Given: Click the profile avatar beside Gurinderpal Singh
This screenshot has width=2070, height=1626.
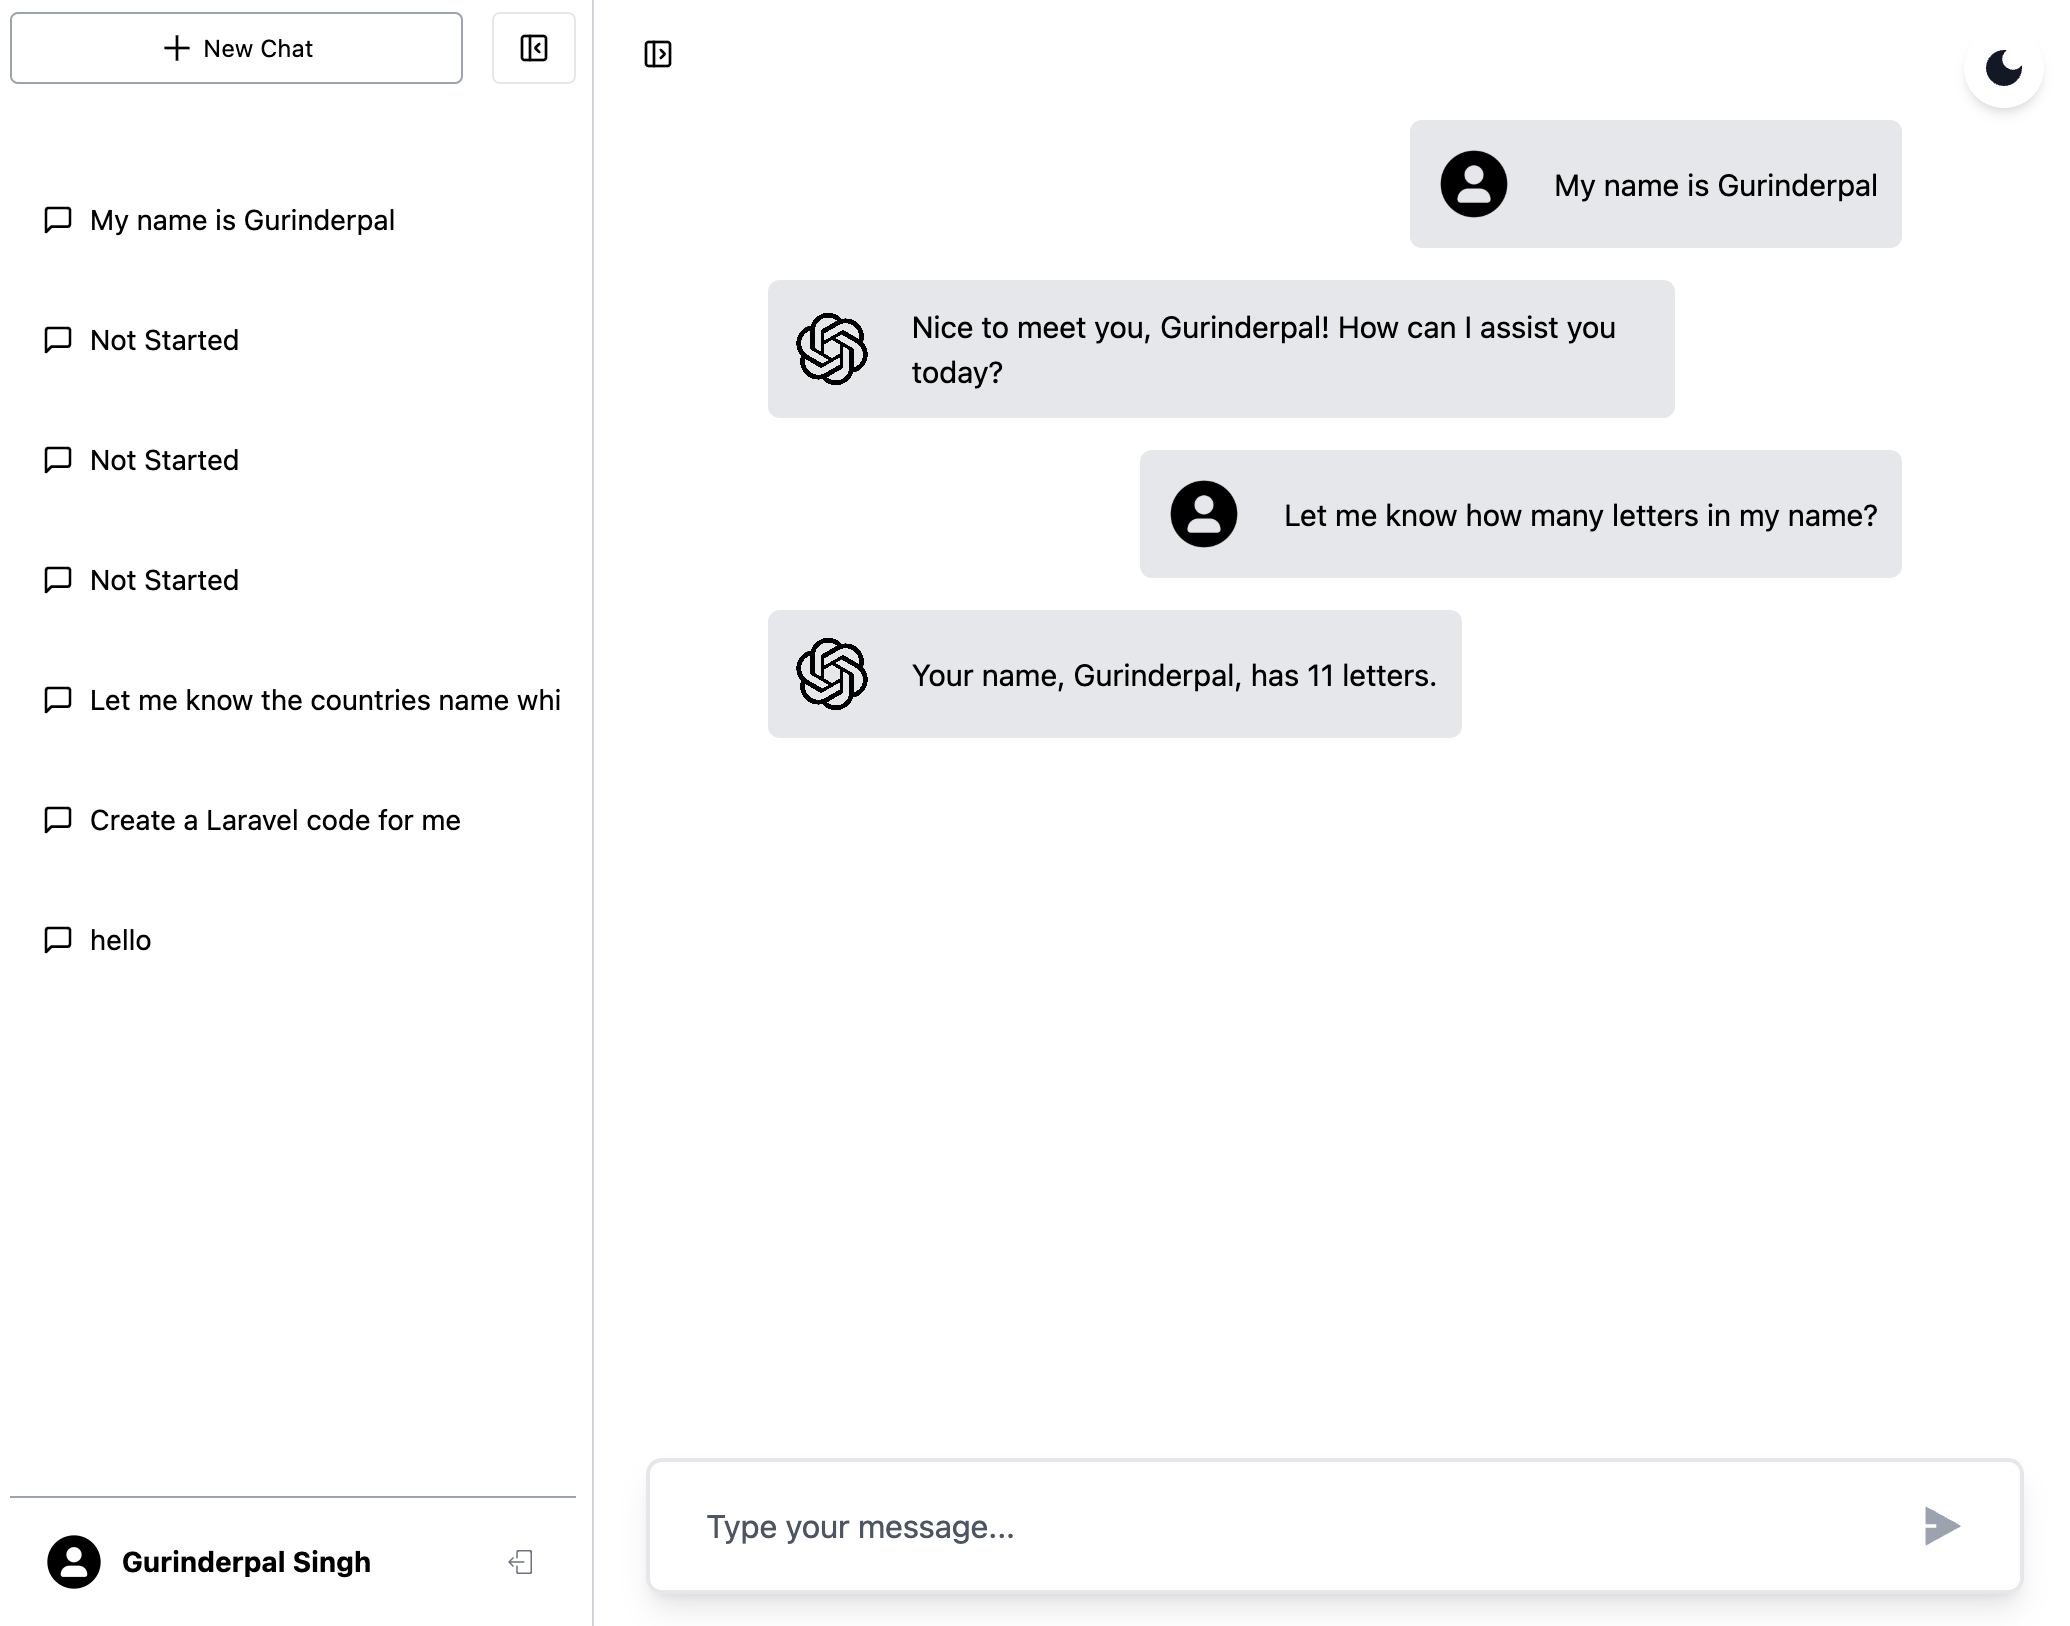Looking at the screenshot, I should (74, 1562).
